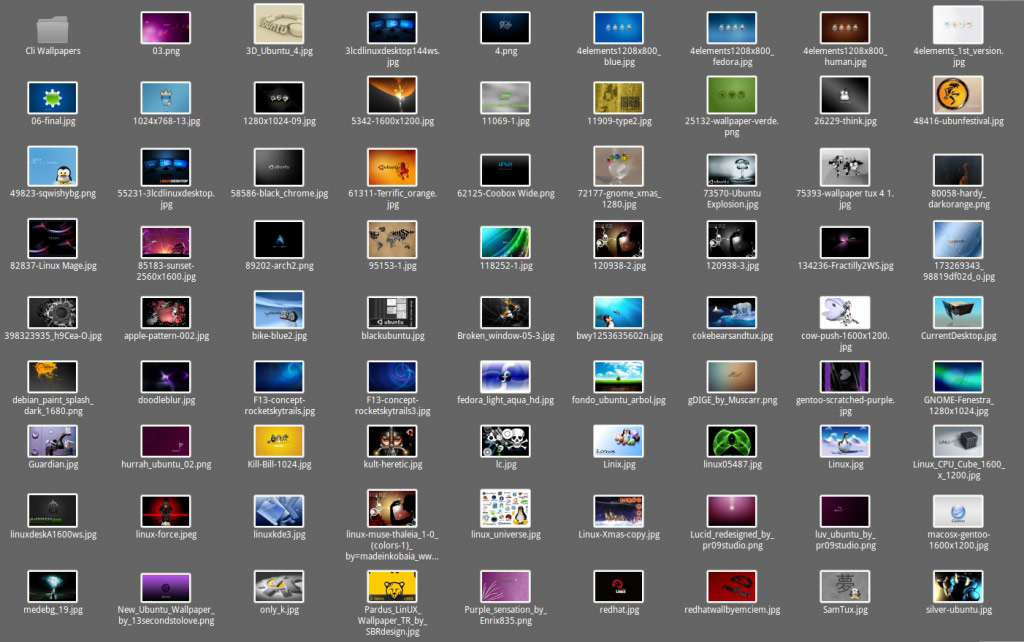Open the cow-push-1600x1200.jpg image

point(844,312)
